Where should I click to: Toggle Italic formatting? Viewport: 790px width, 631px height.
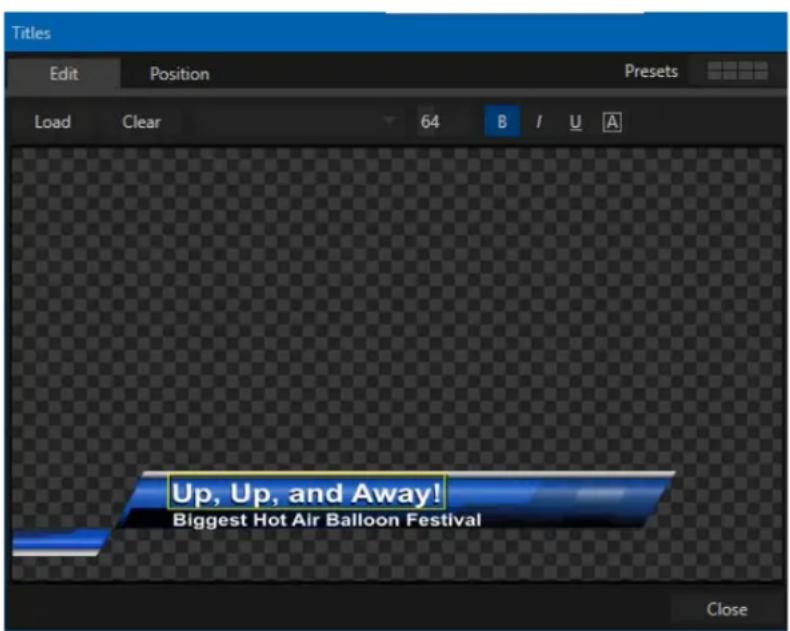[x=539, y=121]
